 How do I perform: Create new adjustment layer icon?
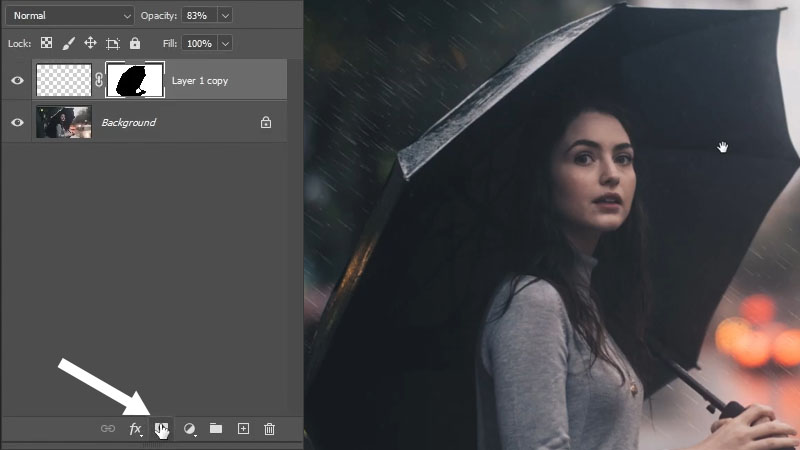pos(189,429)
